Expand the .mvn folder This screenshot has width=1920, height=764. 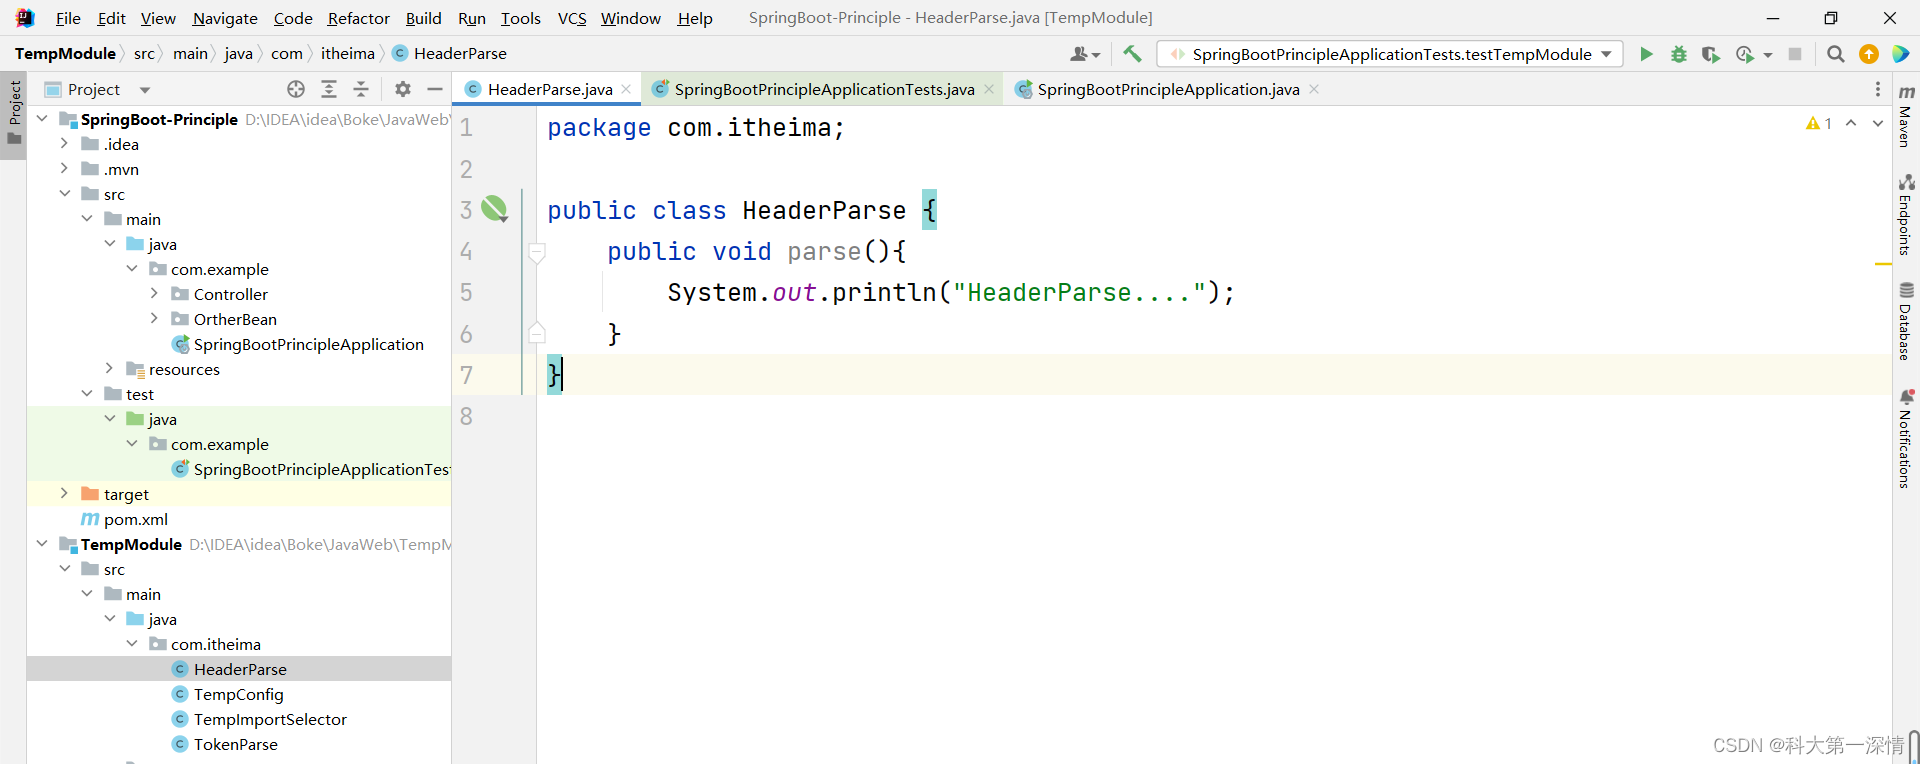[65, 169]
